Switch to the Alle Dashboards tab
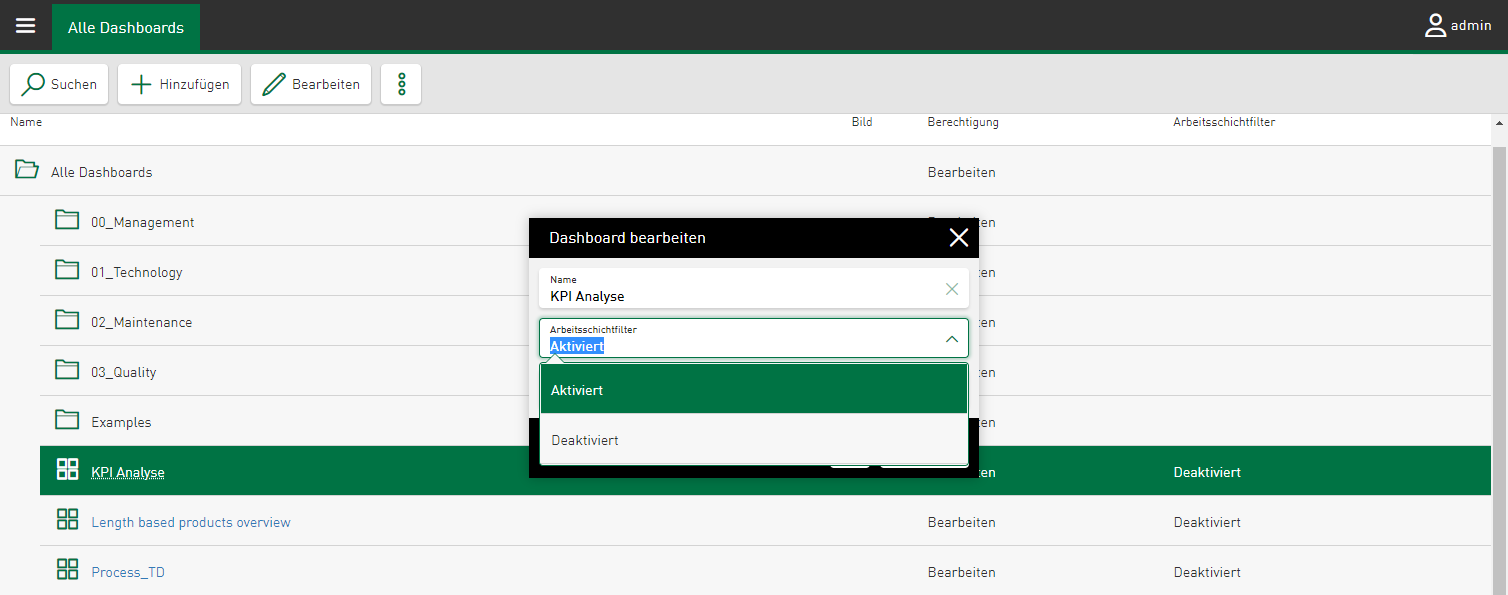This screenshot has height=595, width=1508. pyautogui.click(x=126, y=27)
